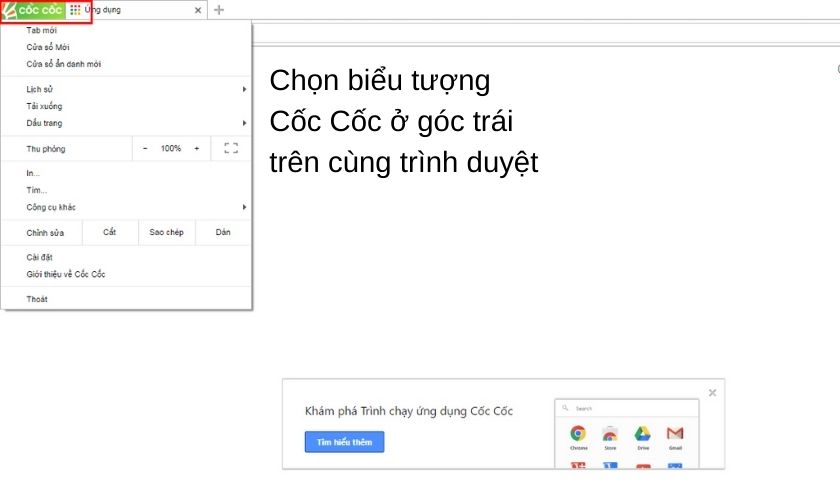Click the Cắt button
Image resolution: width=840 pixels, height=500 pixels.
click(x=110, y=232)
